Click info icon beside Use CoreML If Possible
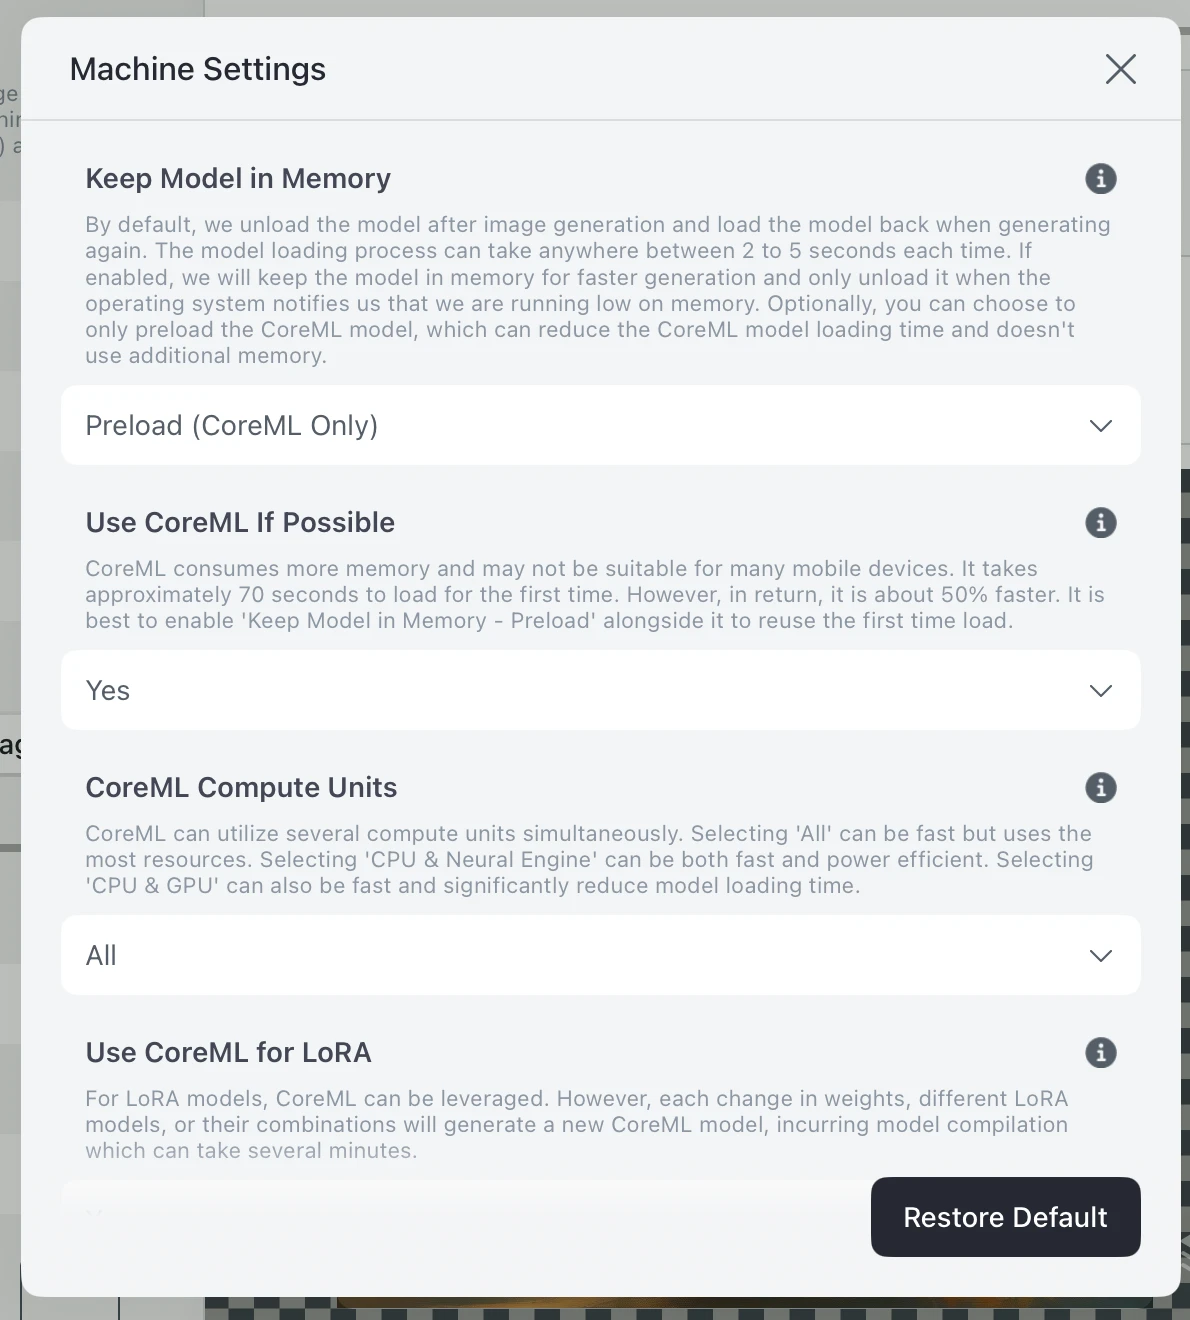This screenshot has height=1320, width=1190. coord(1101,523)
